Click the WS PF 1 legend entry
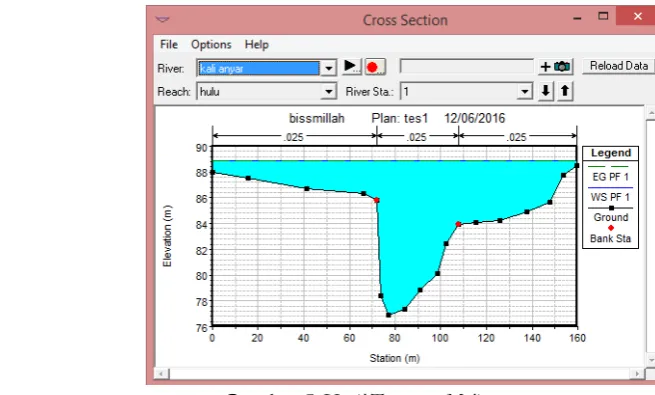 point(610,197)
